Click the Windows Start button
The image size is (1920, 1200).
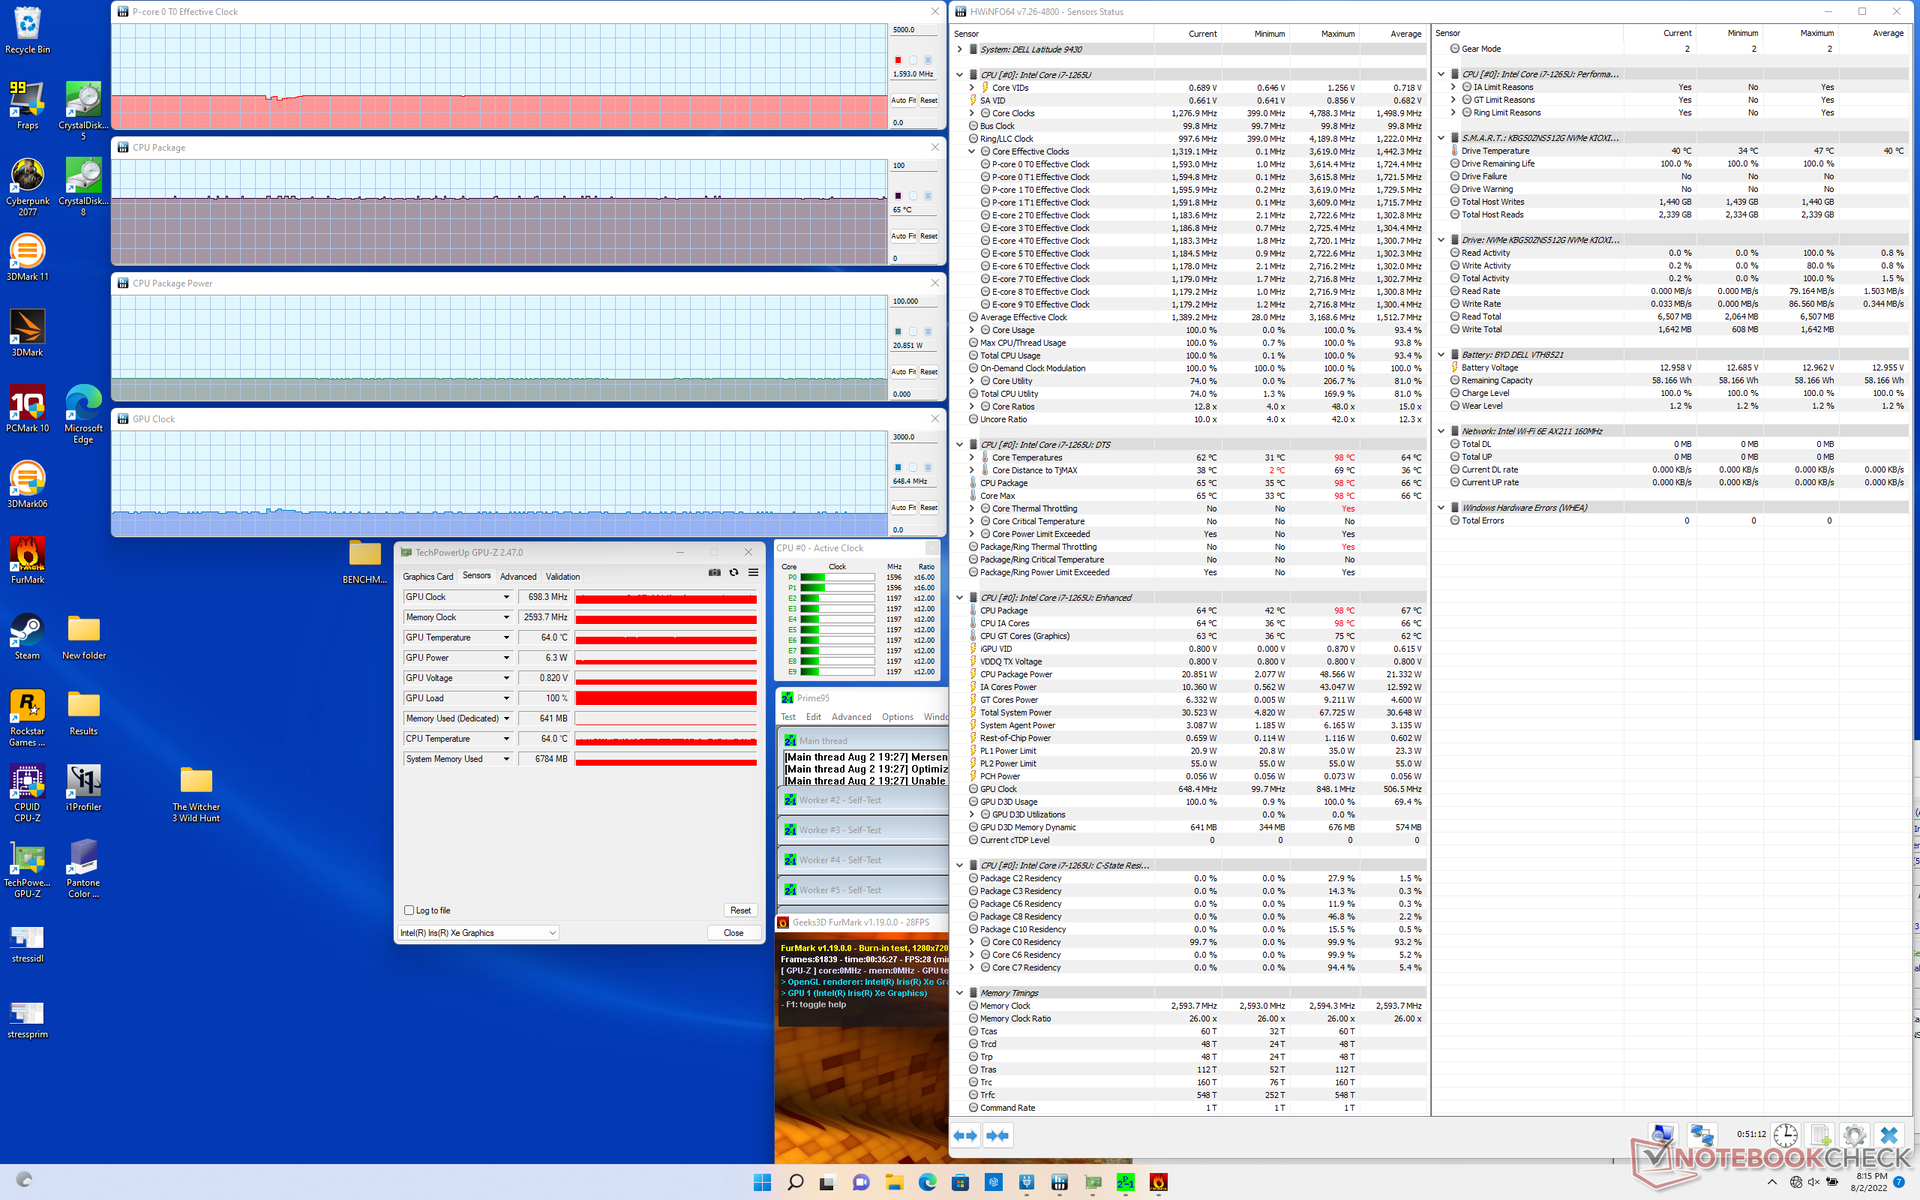(x=762, y=1182)
